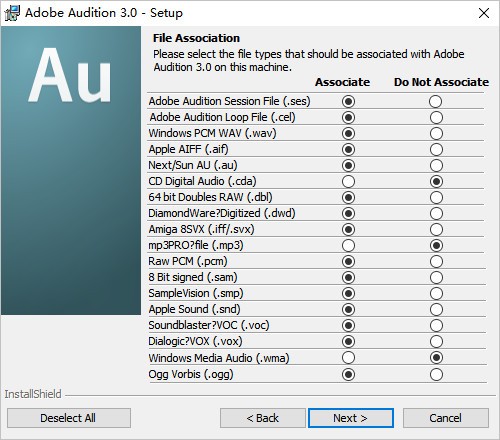Go to the previous step with Back
This screenshot has width=500, height=440.
[x=263, y=418]
